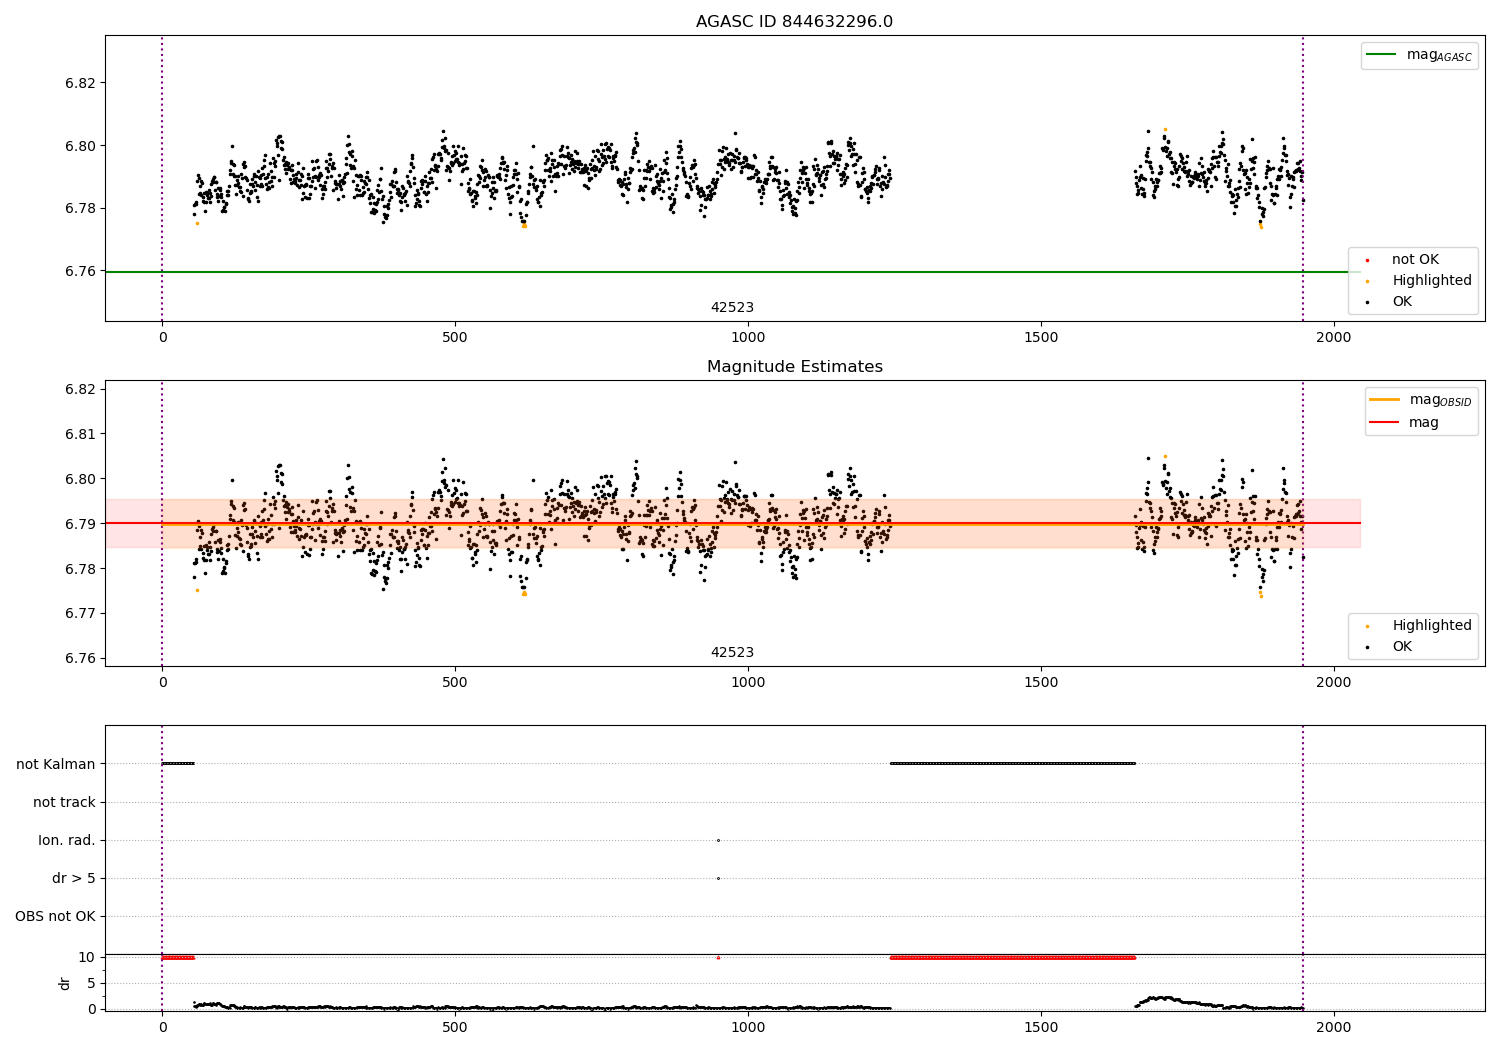Viewport: 1500px width, 1050px height.
Task: Click the dr > 5 axis label
Action: coord(74,878)
